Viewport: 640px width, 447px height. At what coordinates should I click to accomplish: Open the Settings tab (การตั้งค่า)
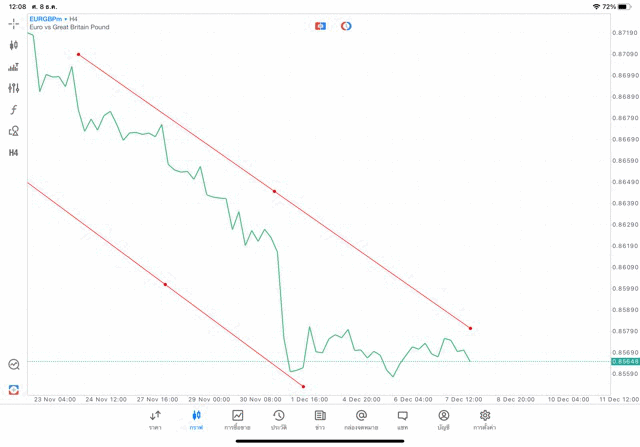tap(485, 419)
